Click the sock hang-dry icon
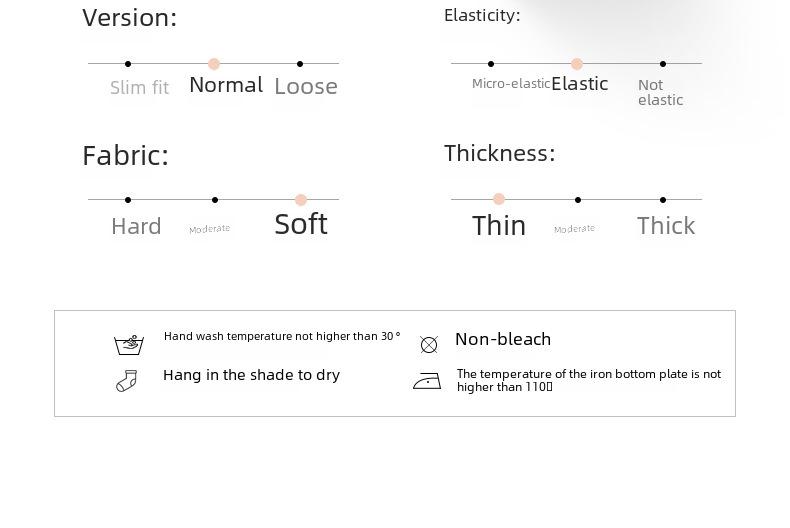Screen dimensions: 790x528 click(x=127, y=380)
